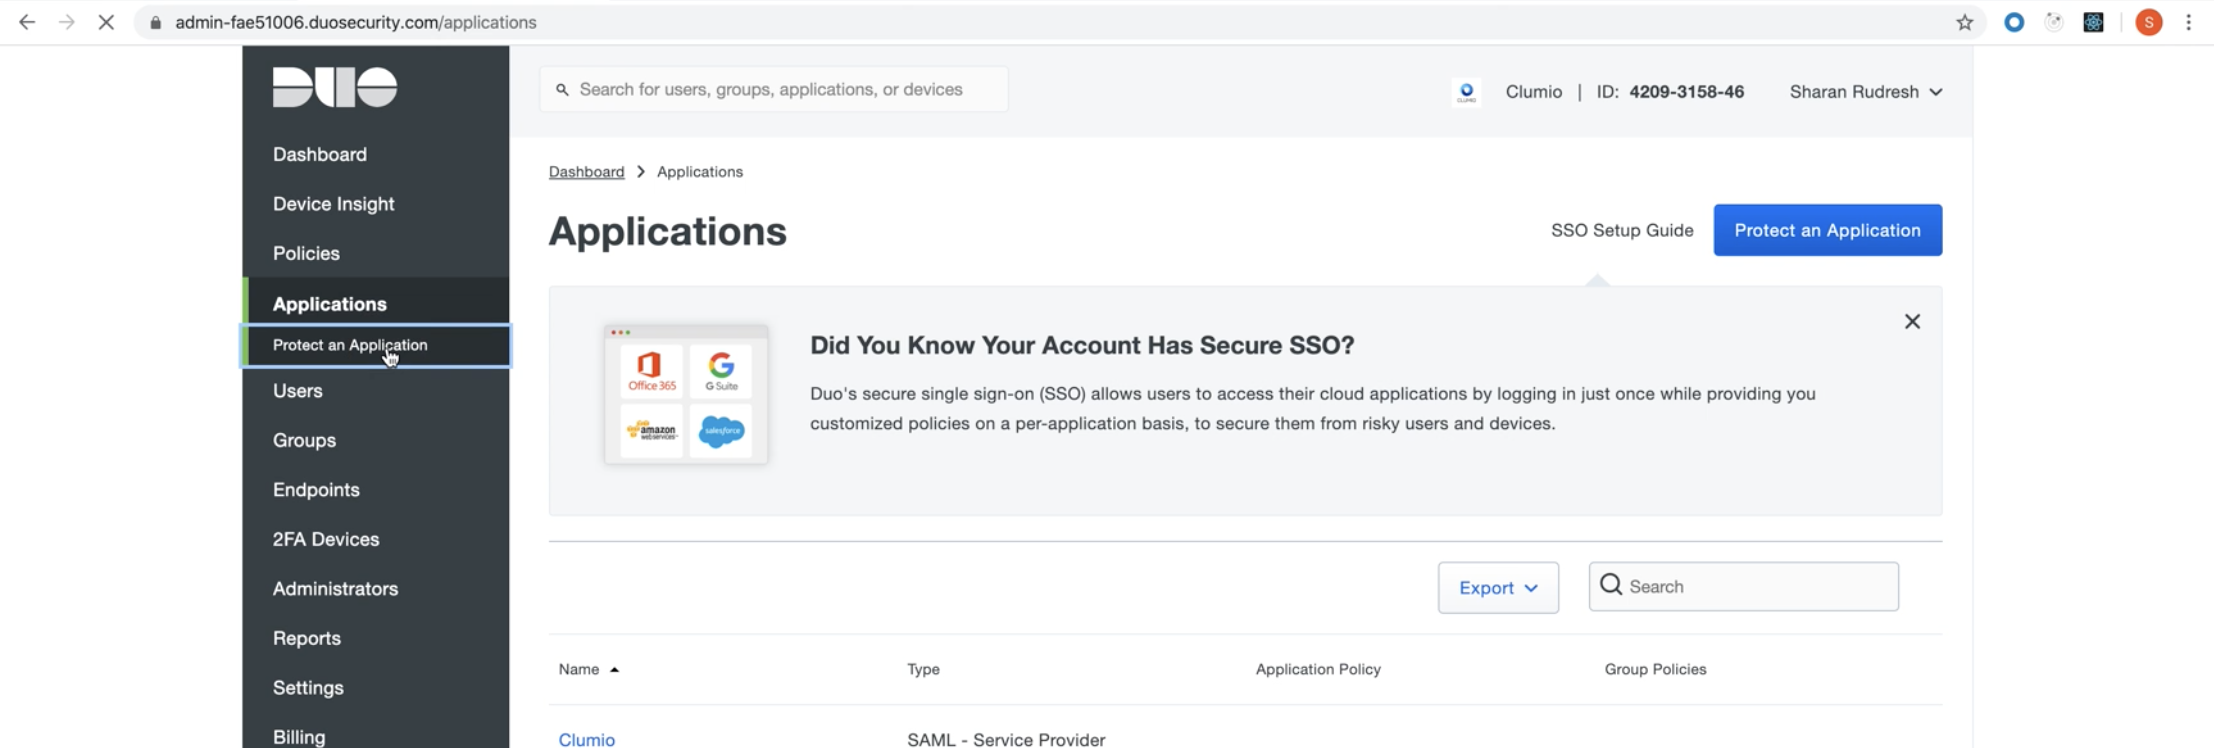The image size is (2214, 748).
Task: Bookmark page with star icon
Action: (1964, 22)
